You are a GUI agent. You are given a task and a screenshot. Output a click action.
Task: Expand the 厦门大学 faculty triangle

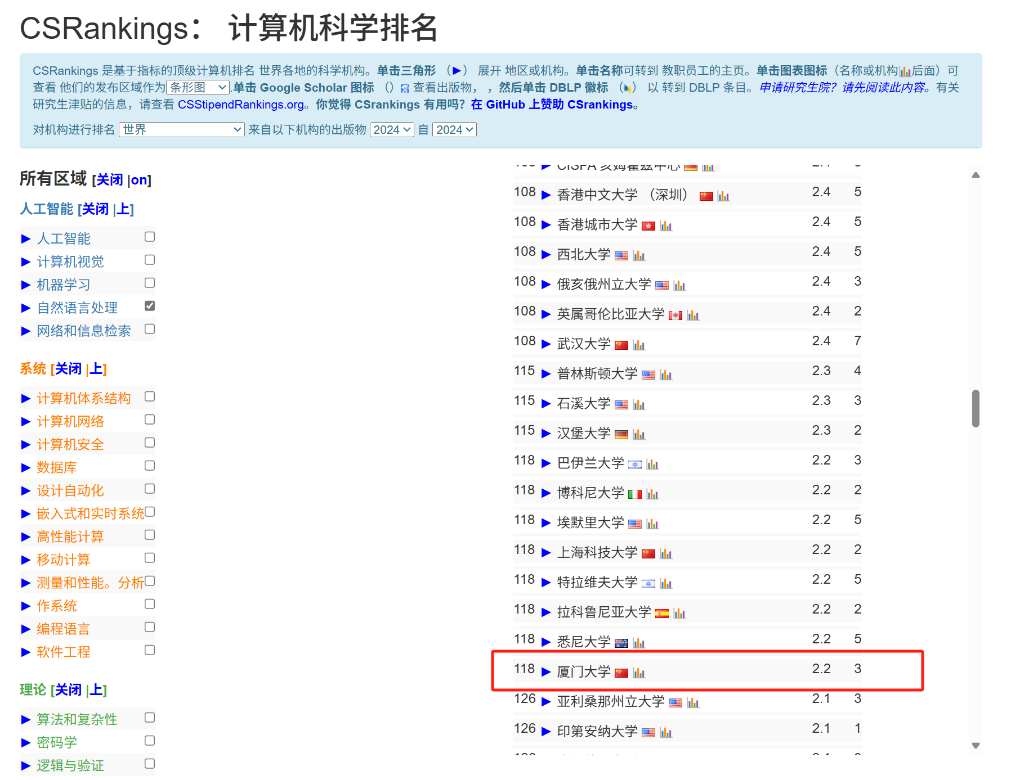pos(546,672)
